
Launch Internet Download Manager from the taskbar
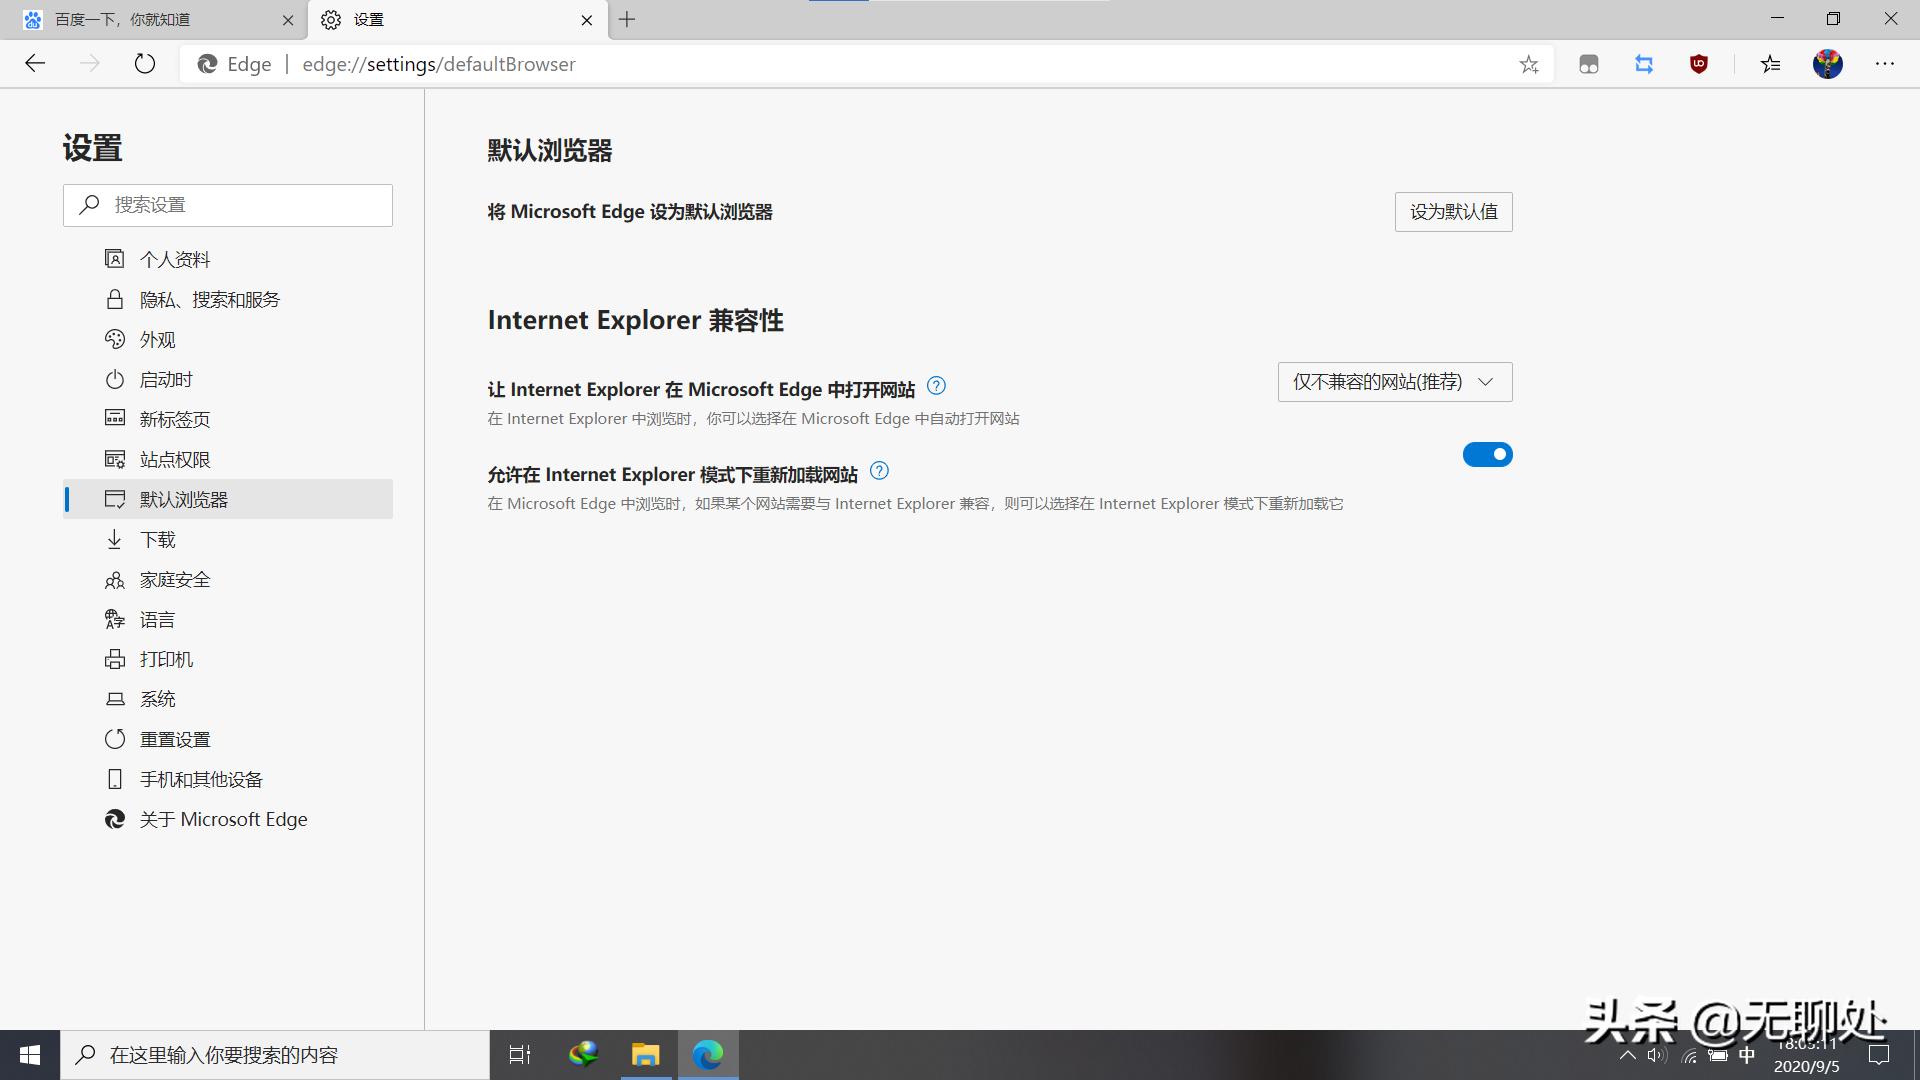583,1054
